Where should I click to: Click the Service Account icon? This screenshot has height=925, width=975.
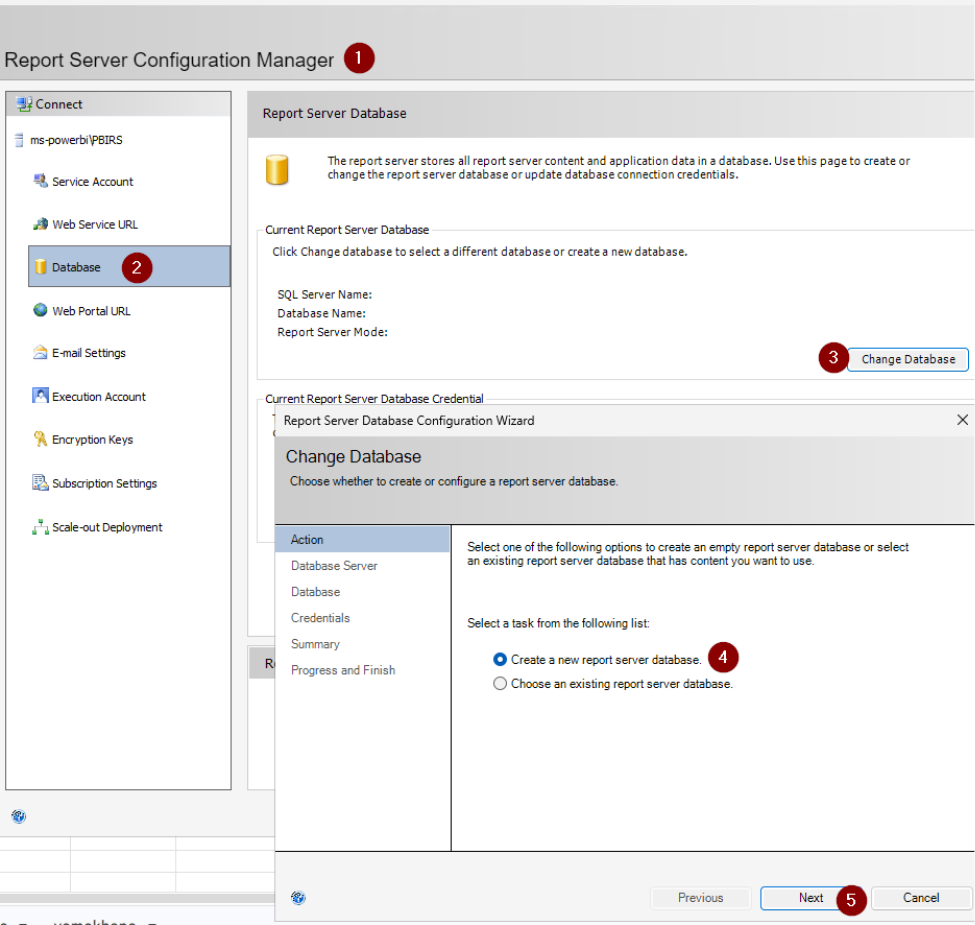[40, 181]
